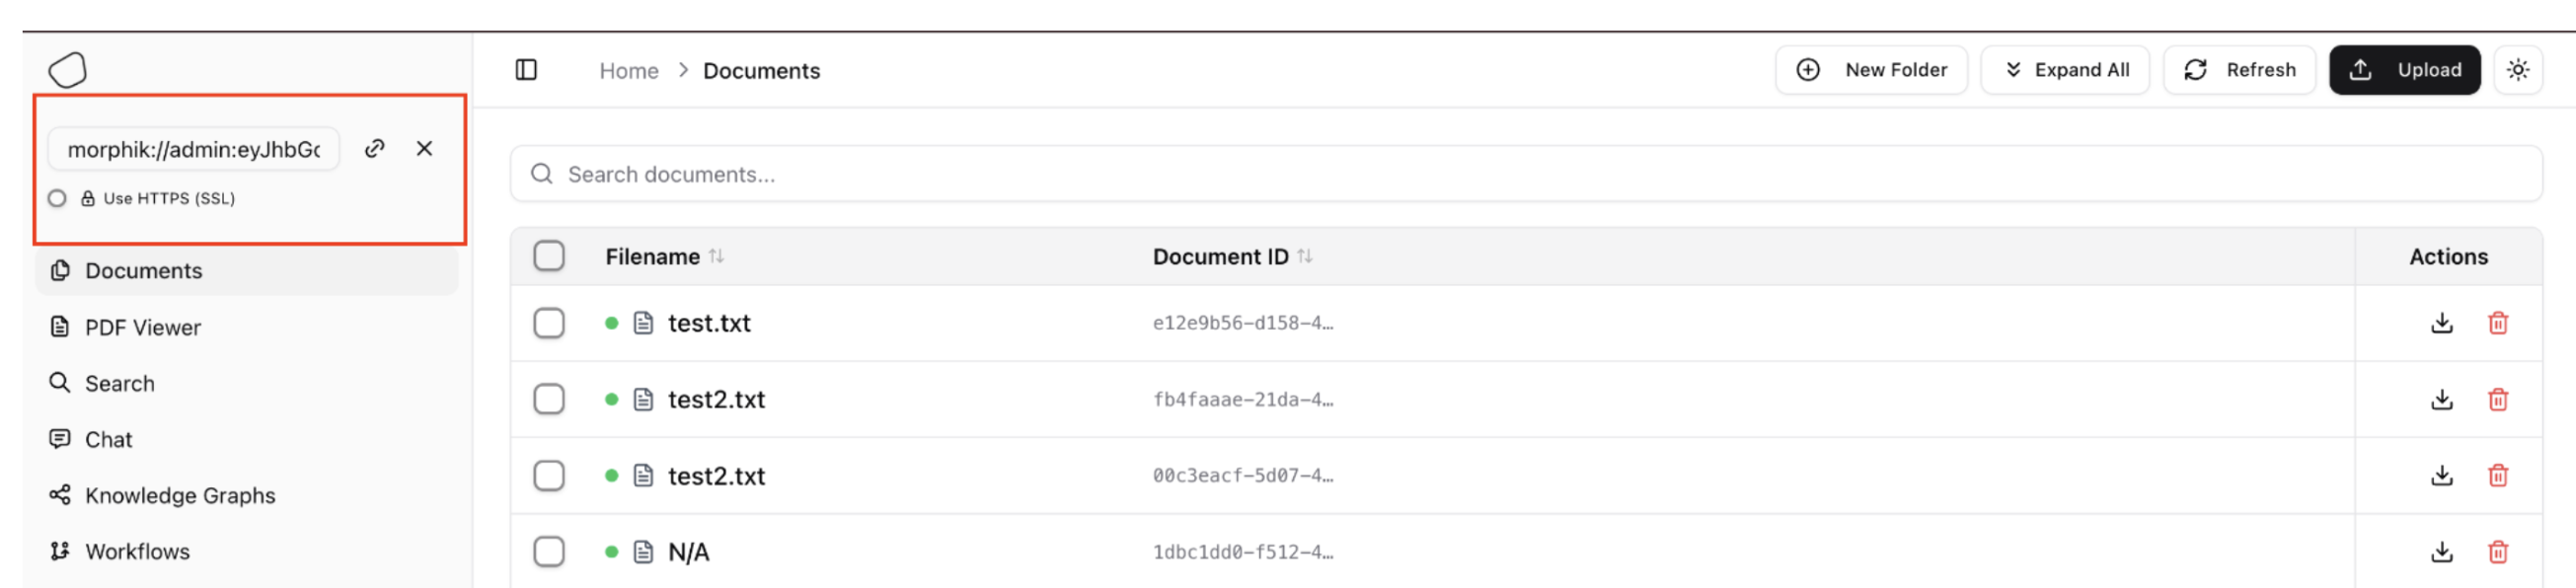This screenshot has width=2576, height=588.
Task: Delete the N/A document
Action: click(2499, 551)
